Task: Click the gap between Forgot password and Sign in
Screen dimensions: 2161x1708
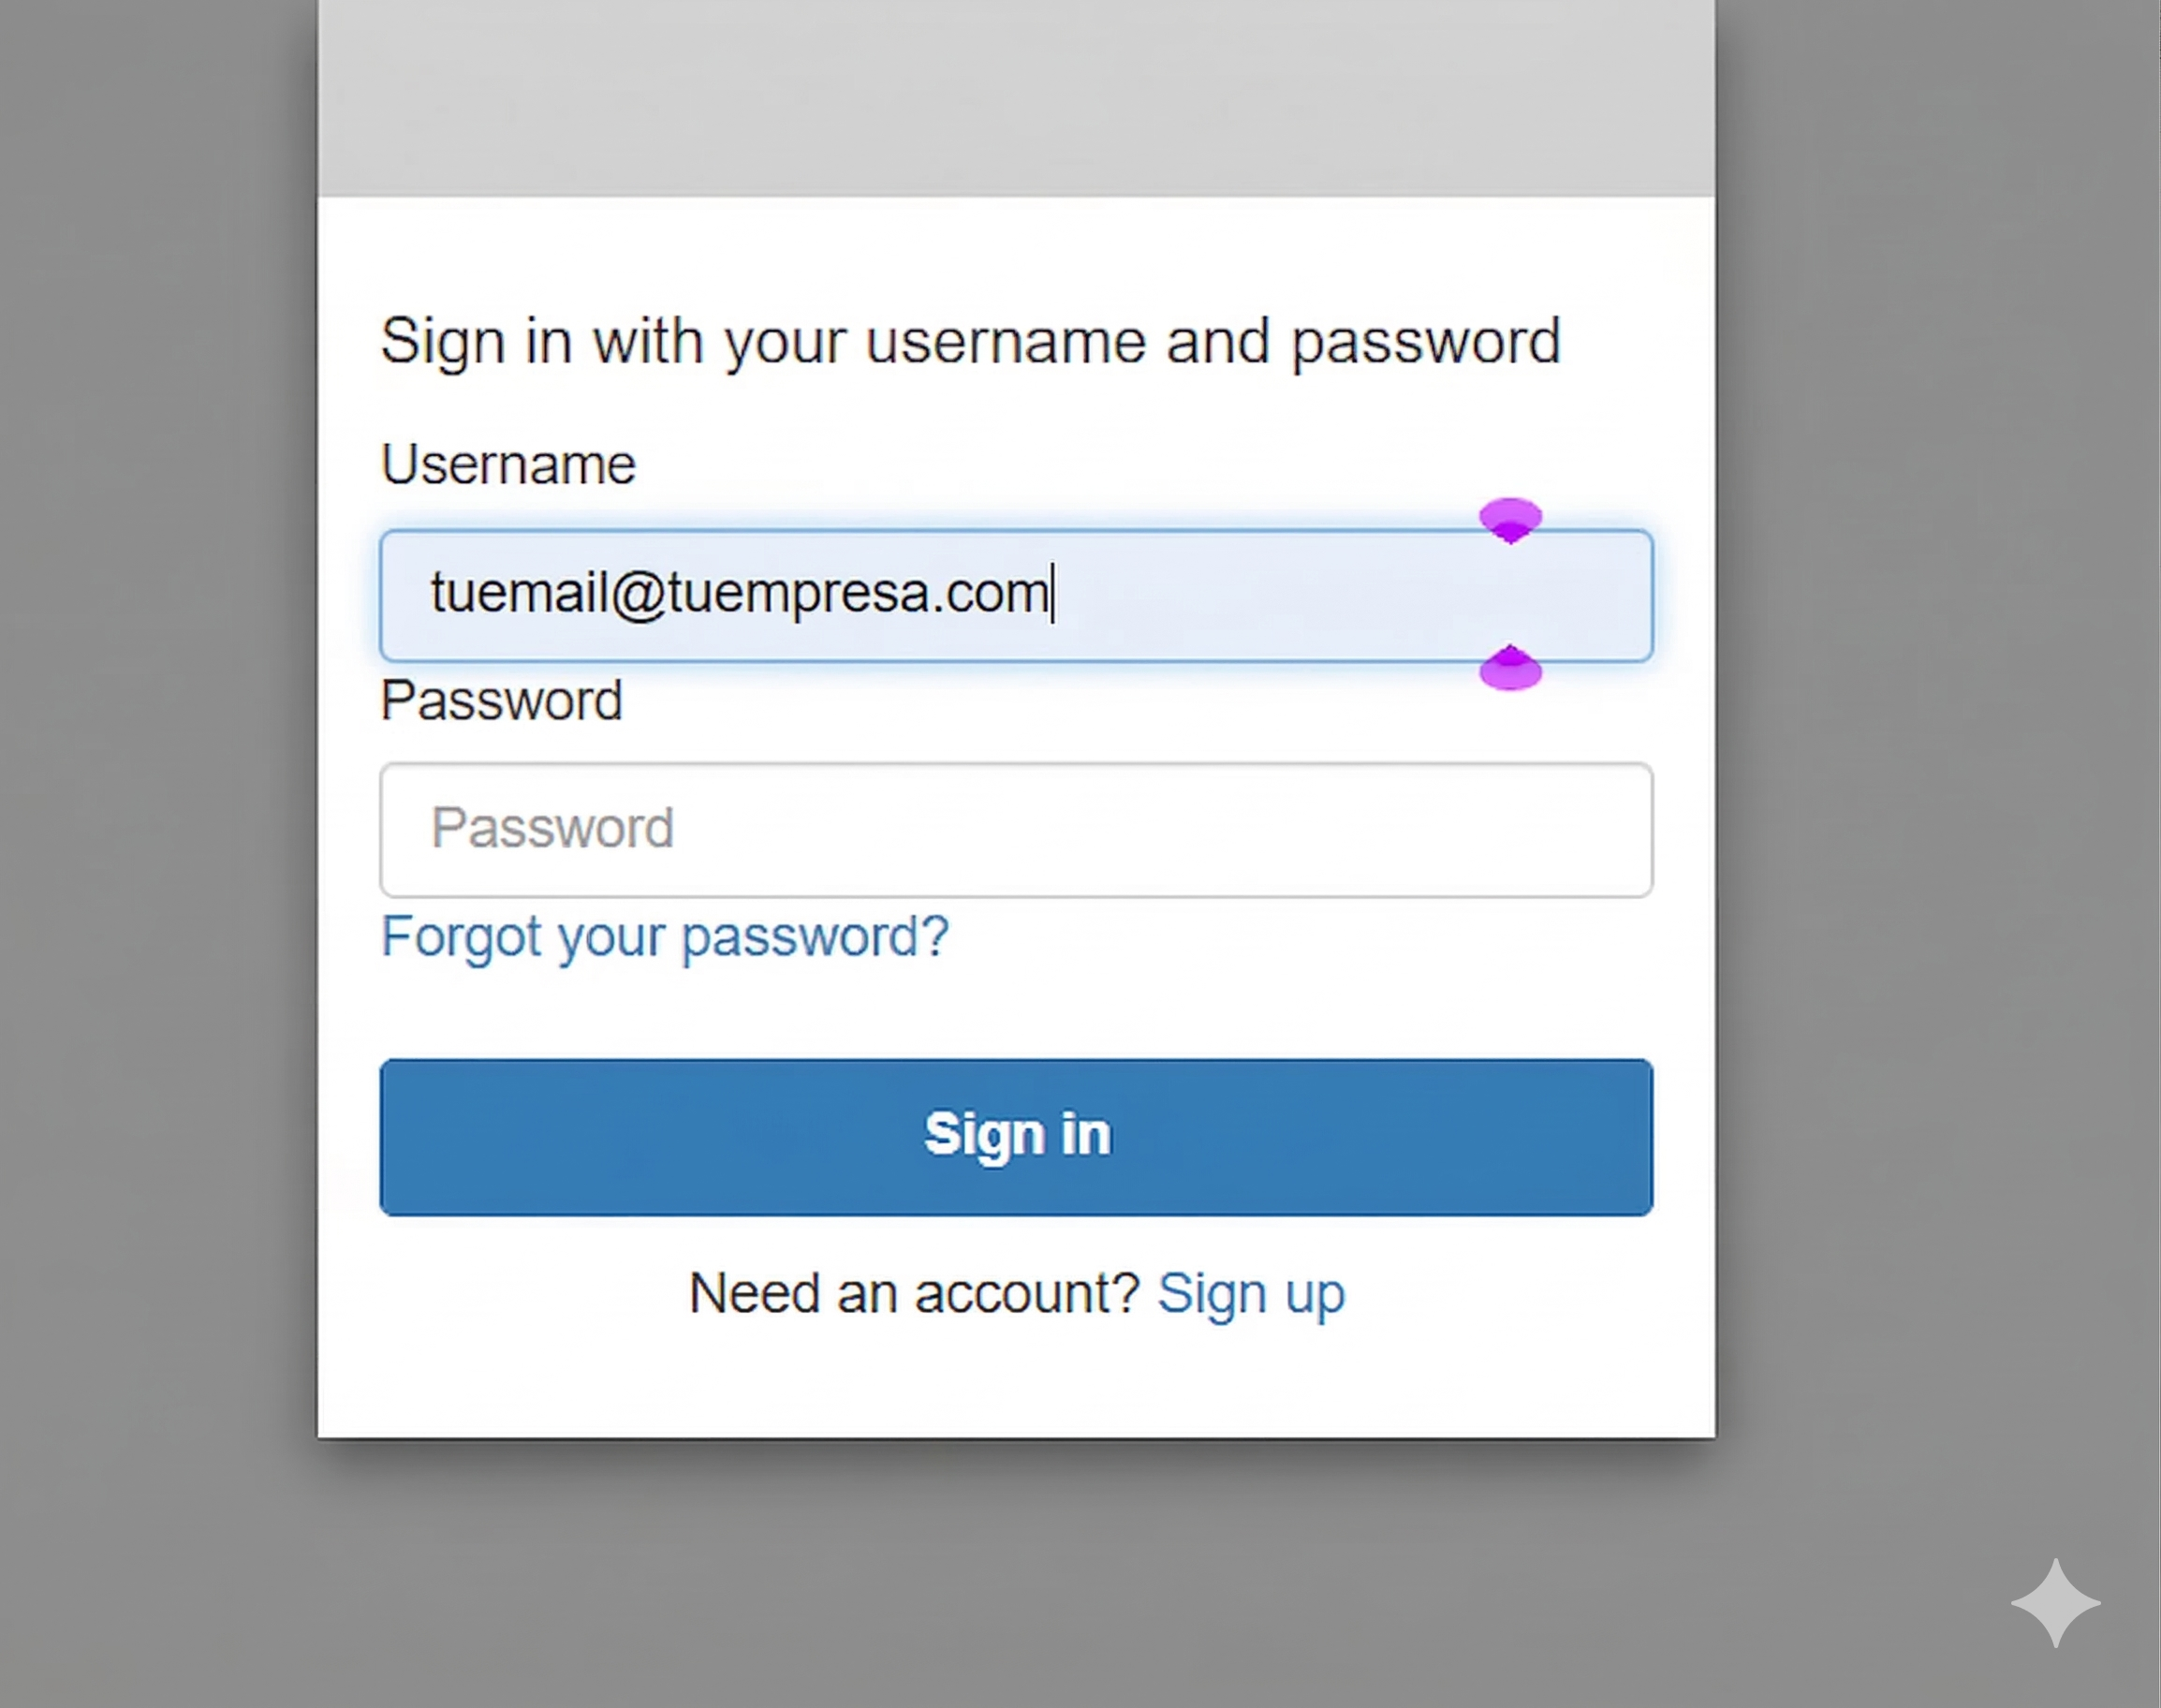Action: tap(1015, 1010)
